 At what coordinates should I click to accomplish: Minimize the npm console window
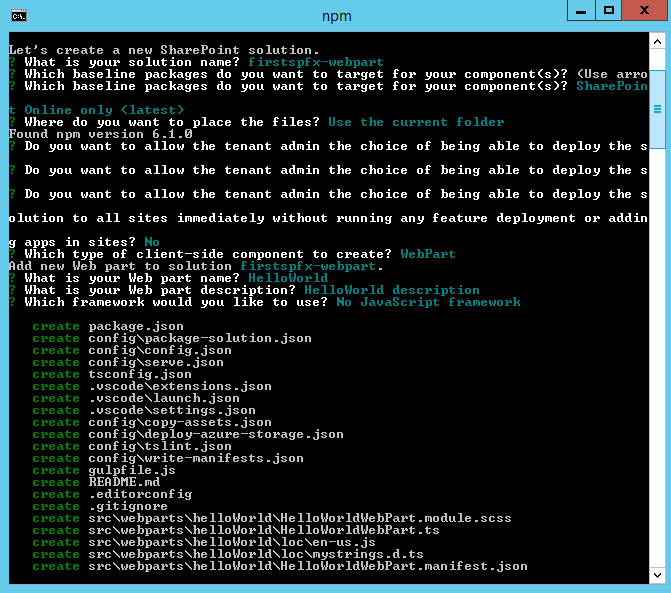581,11
